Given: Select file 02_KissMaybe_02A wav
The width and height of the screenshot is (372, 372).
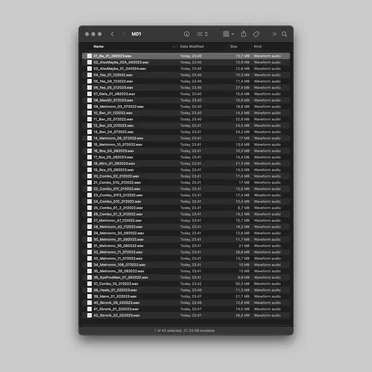Looking at the screenshot, I should pos(186,62).
